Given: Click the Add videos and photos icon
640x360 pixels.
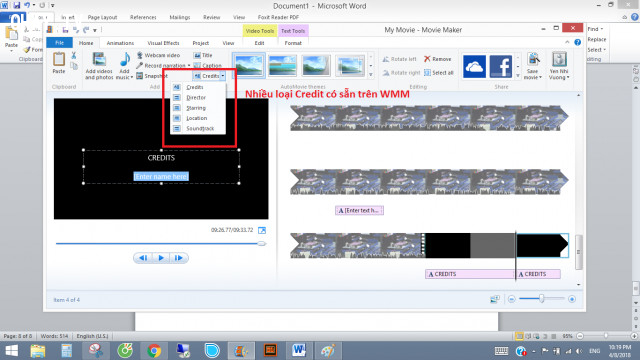Looking at the screenshot, I should tap(99, 60).
